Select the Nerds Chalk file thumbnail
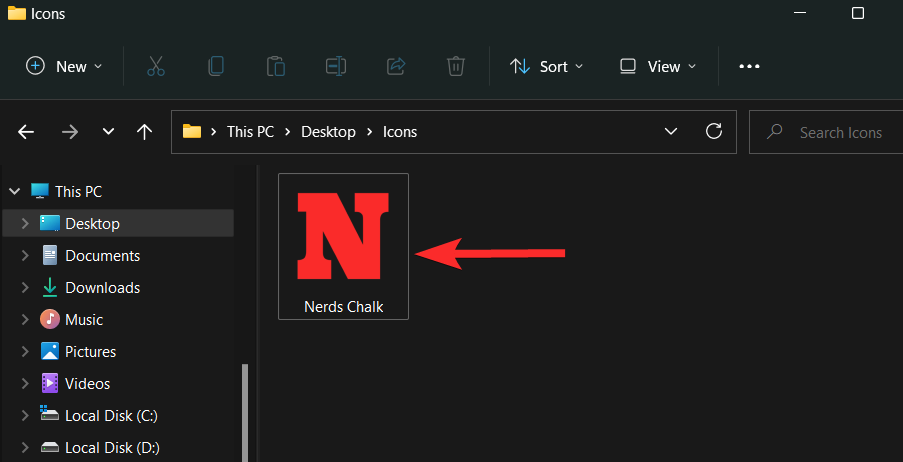This screenshot has height=462, width=903. [343, 246]
